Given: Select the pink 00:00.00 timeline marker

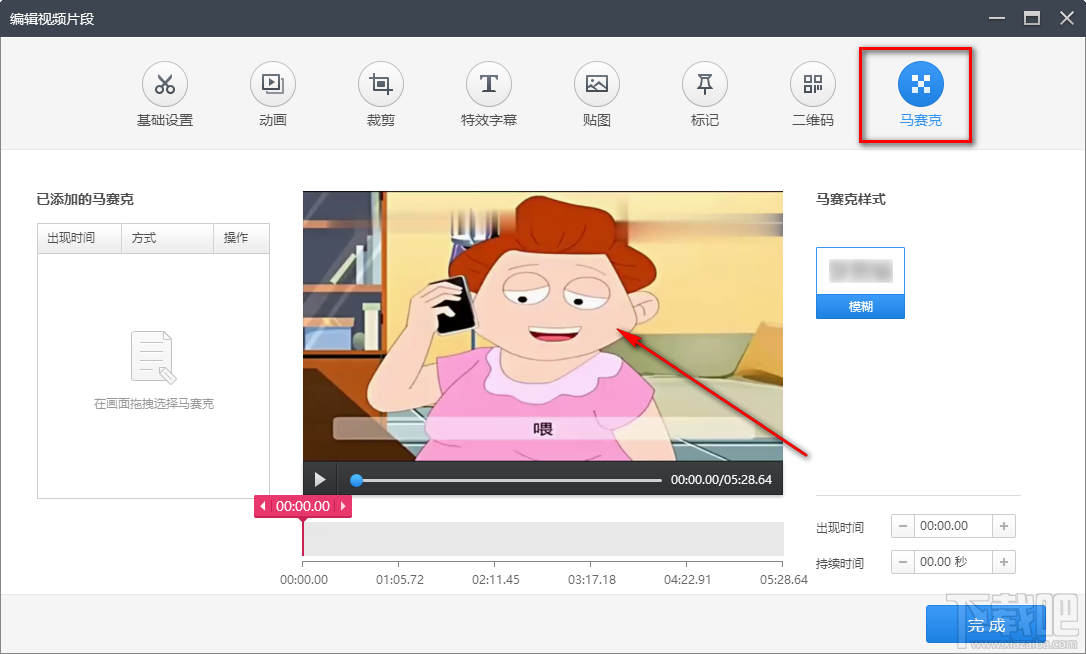Looking at the screenshot, I should click(303, 506).
